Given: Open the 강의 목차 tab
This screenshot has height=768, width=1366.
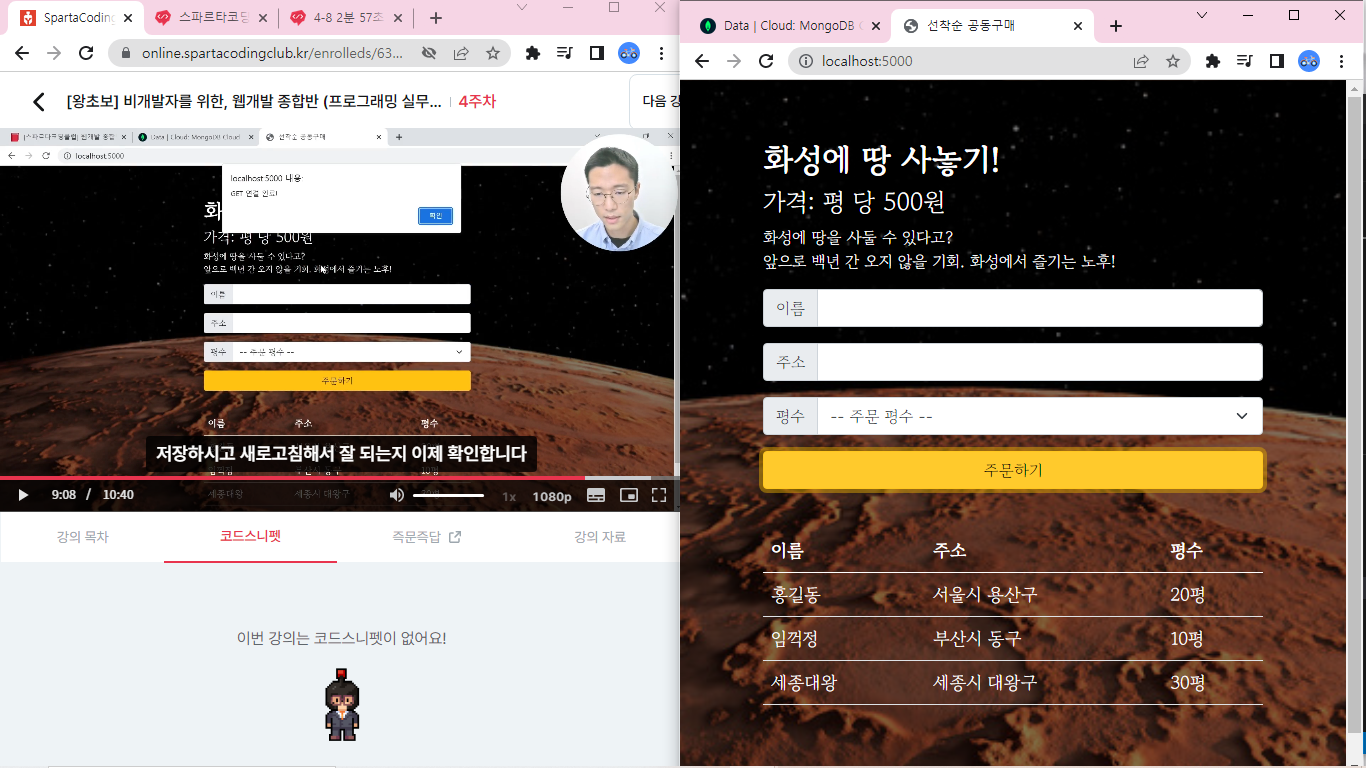Looking at the screenshot, I should coord(82,537).
